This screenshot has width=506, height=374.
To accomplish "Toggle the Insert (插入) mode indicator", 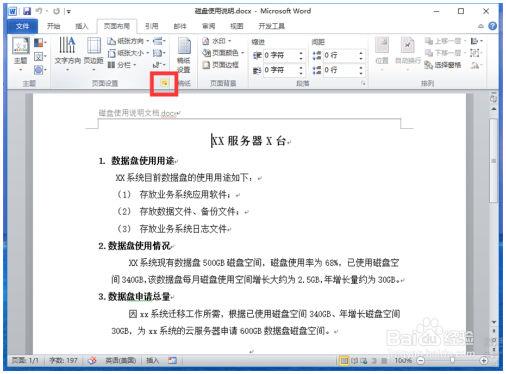I will click(152, 360).
